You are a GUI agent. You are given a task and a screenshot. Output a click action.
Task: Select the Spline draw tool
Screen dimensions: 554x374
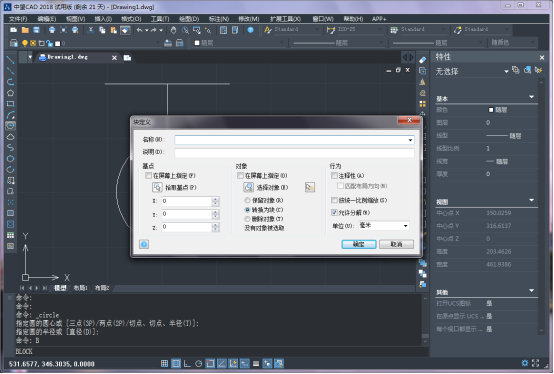point(10,148)
